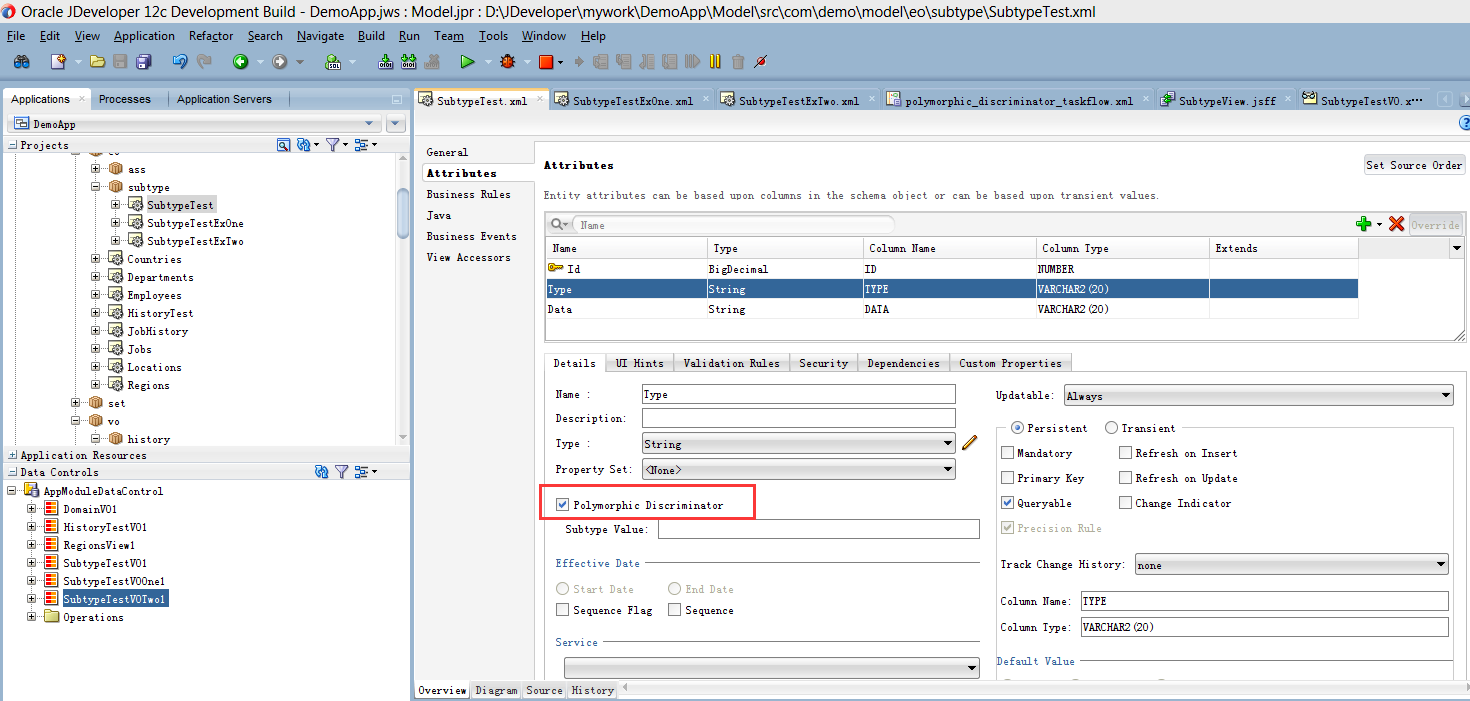Image resolution: width=1470 pixels, height=701 pixels.
Task: Check the Mandatory checkbox
Action: point(1007,453)
